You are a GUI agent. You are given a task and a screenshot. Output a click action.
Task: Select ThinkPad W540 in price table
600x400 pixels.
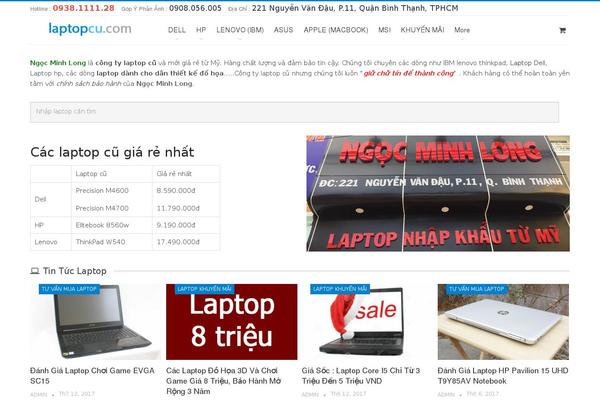click(100, 242)
